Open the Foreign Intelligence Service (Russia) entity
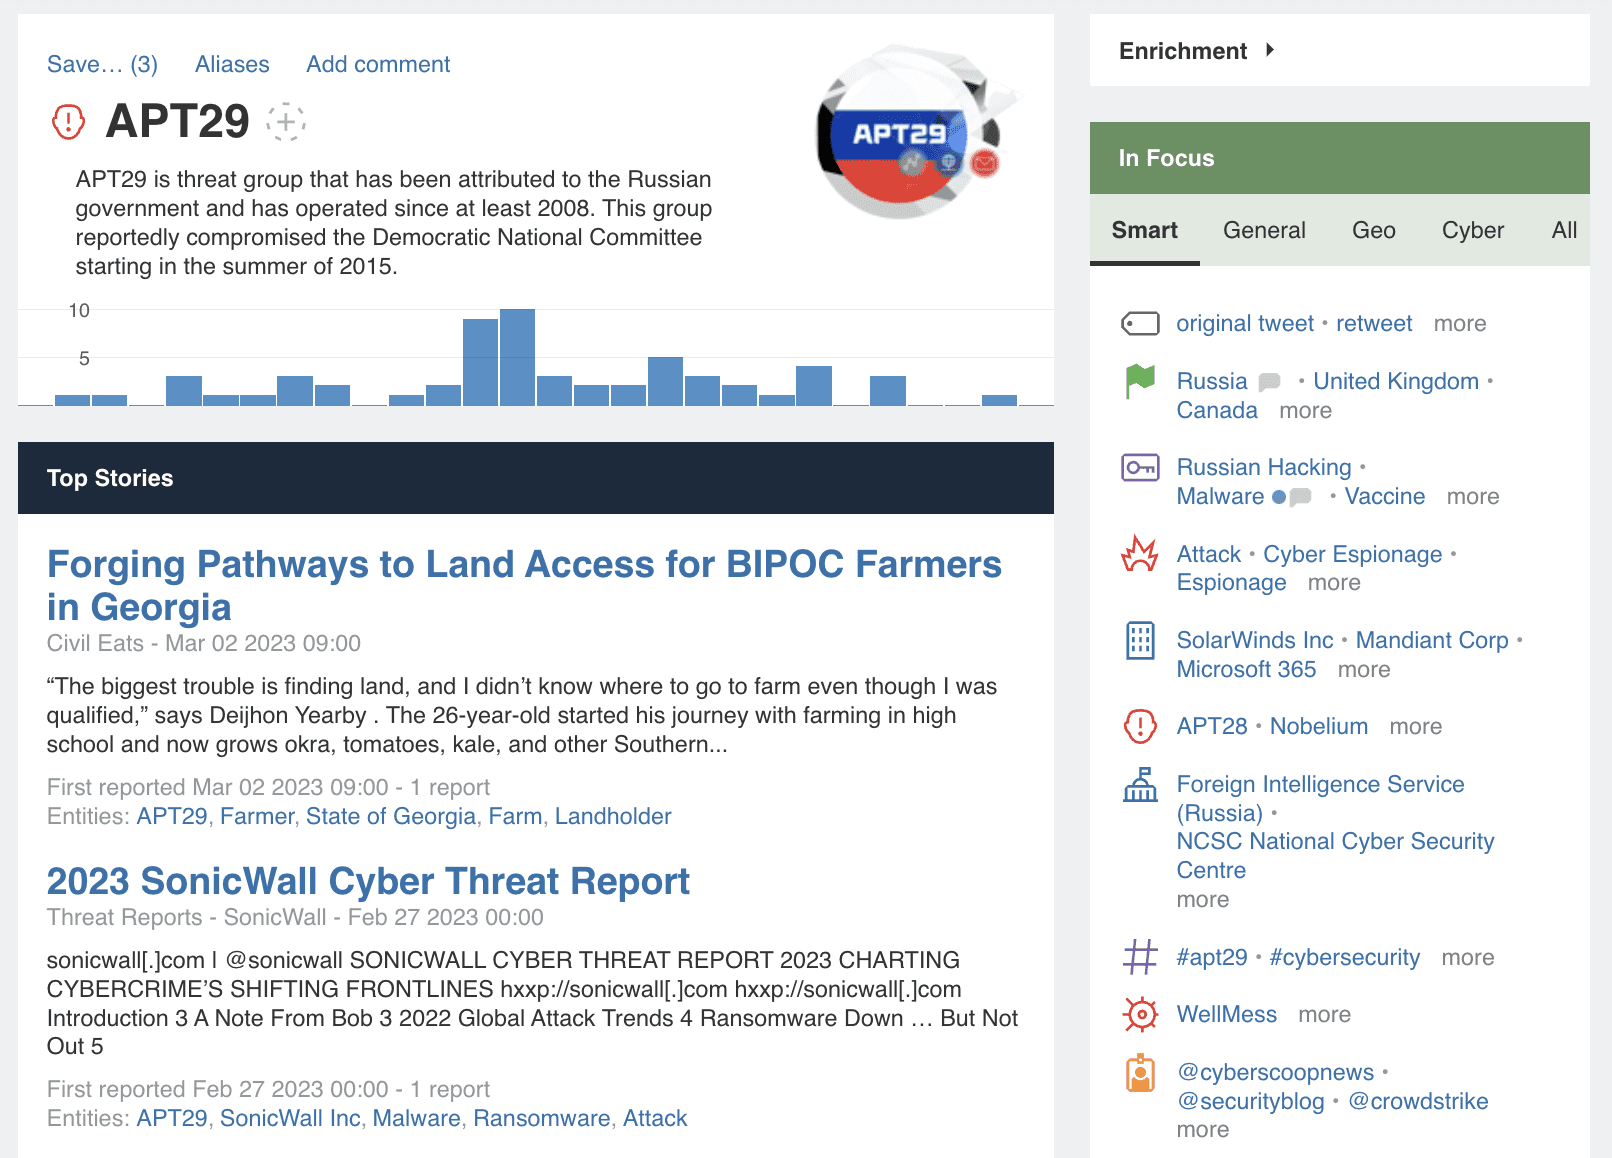Viewport: 1612px width, 1158px height. [1320, 798]
